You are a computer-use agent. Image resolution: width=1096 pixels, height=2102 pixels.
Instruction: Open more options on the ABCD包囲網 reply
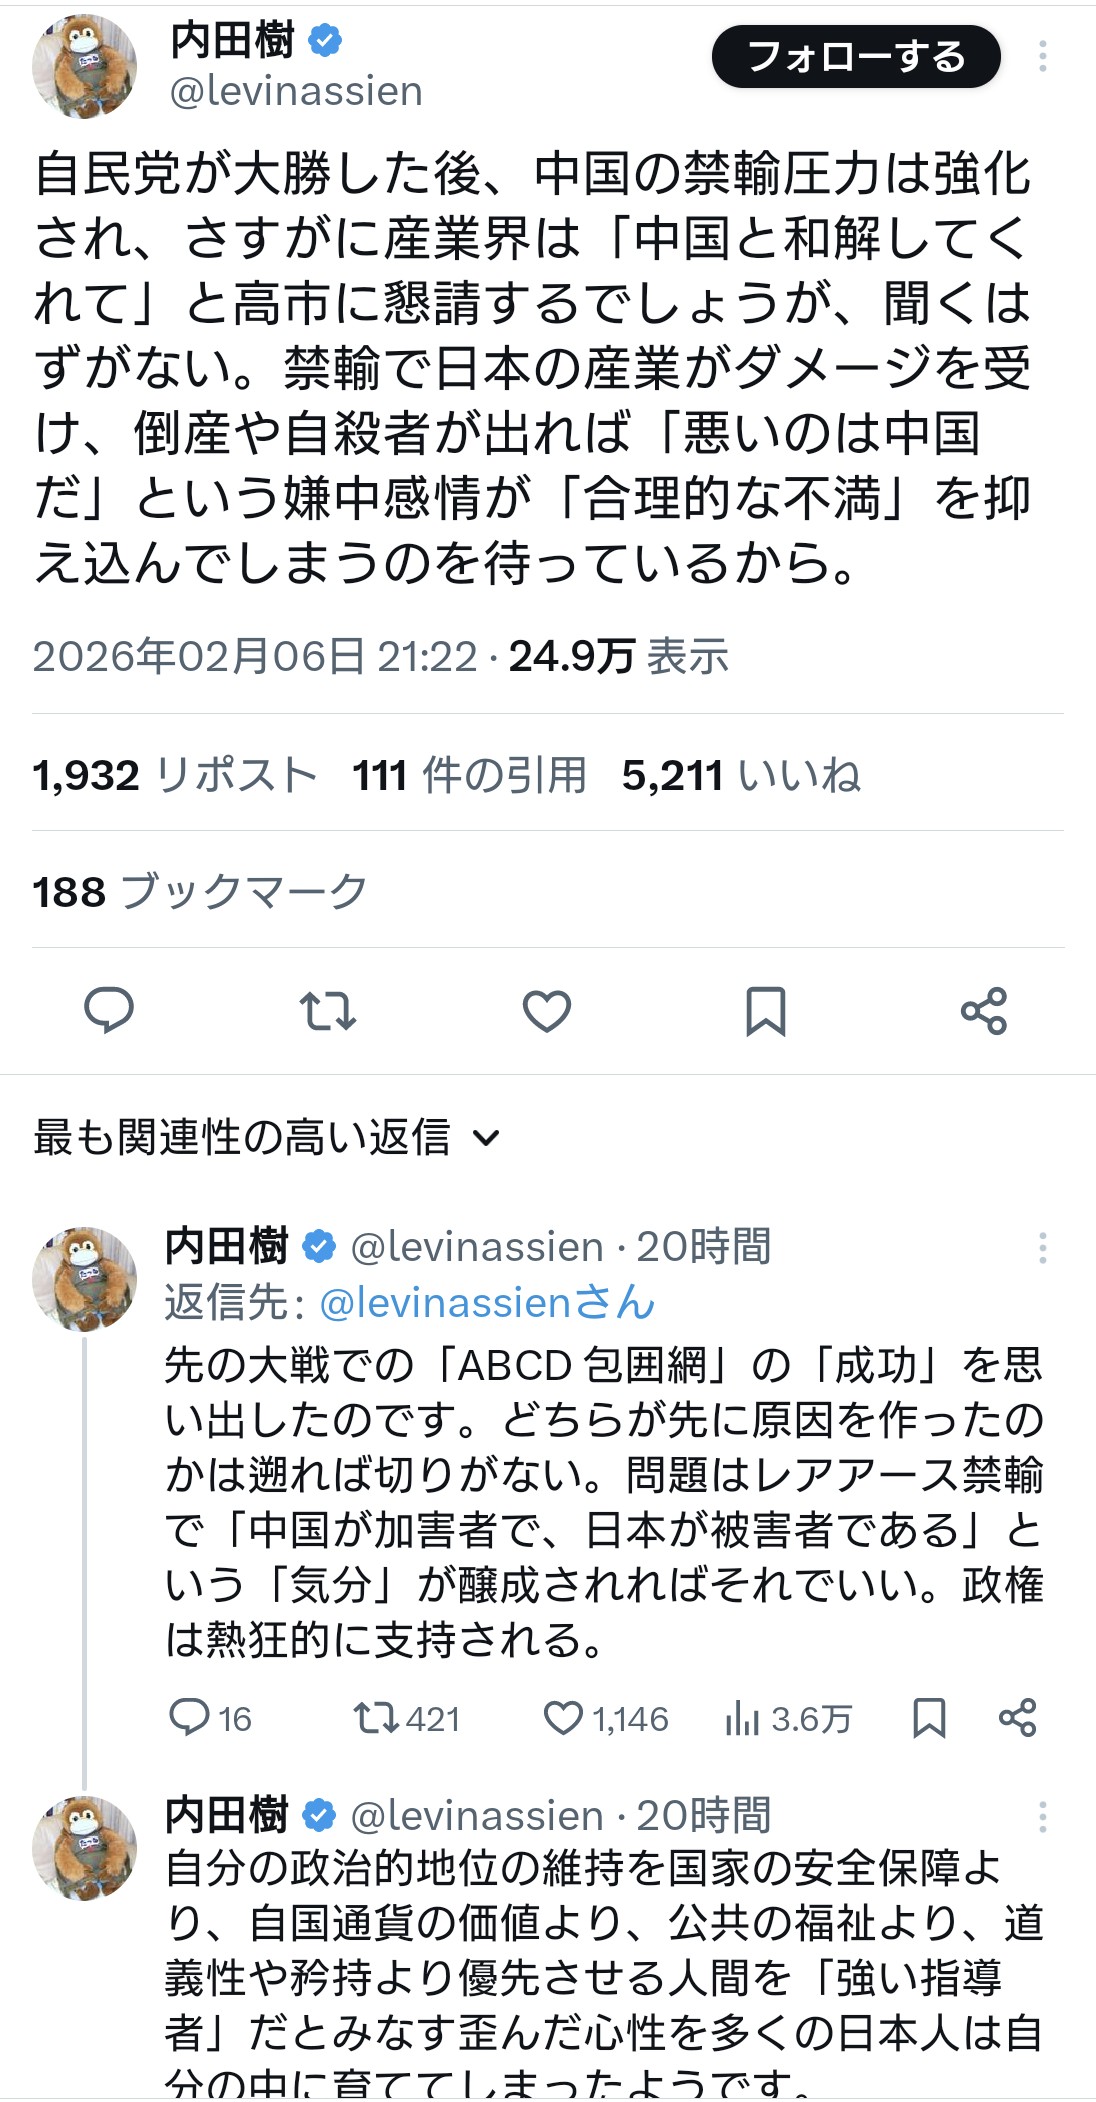coord(1043,1248)
